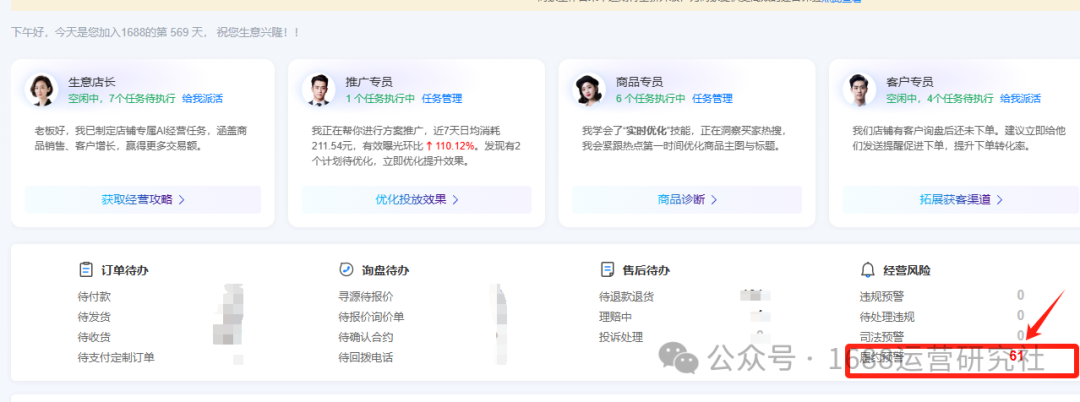Click the 生意店长 card title
Image resolution: width=1080 pixels, height=402 pixels.
click(x=92, y=82)
